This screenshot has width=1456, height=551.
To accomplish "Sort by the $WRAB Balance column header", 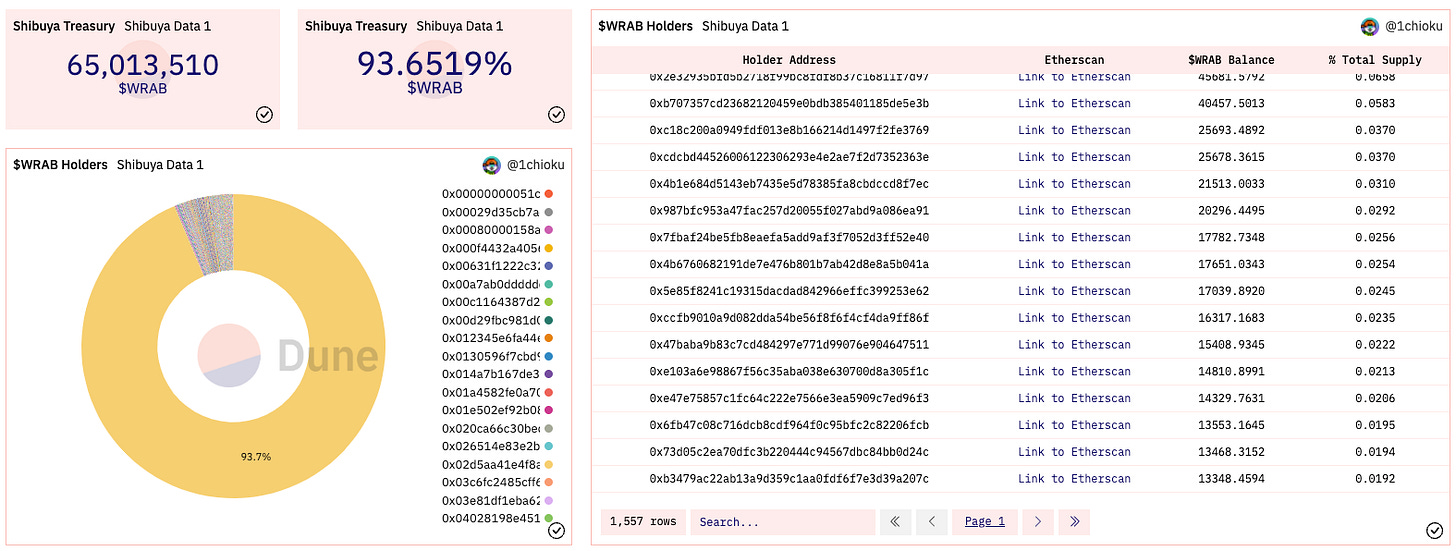I will pyautogui.click(x=1231, y=60).
